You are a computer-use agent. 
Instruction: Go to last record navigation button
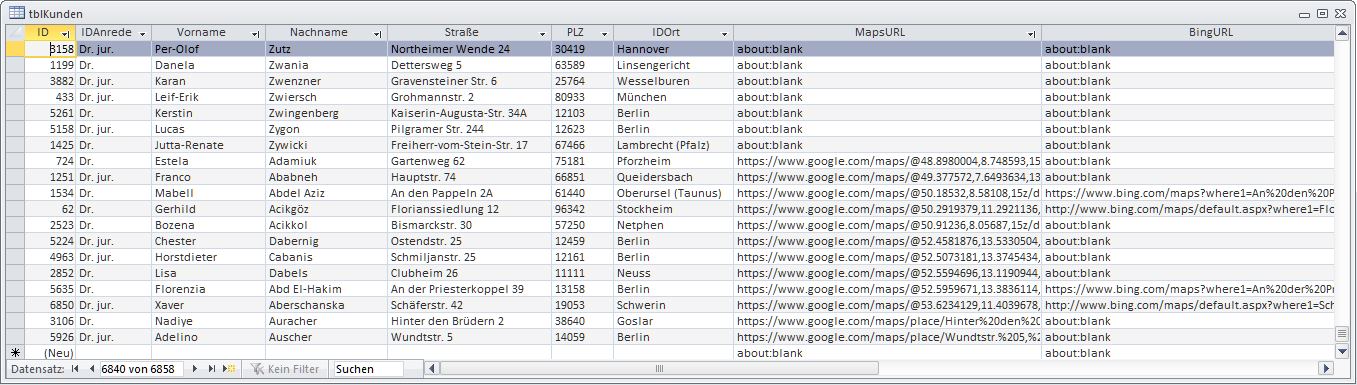click(x=211, y=369)
